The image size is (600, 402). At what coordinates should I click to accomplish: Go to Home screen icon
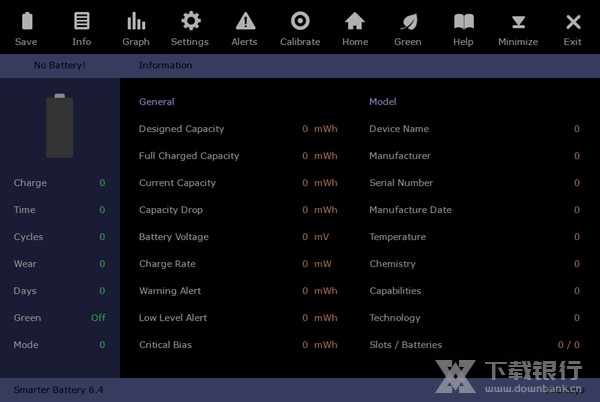coord(355,22)
